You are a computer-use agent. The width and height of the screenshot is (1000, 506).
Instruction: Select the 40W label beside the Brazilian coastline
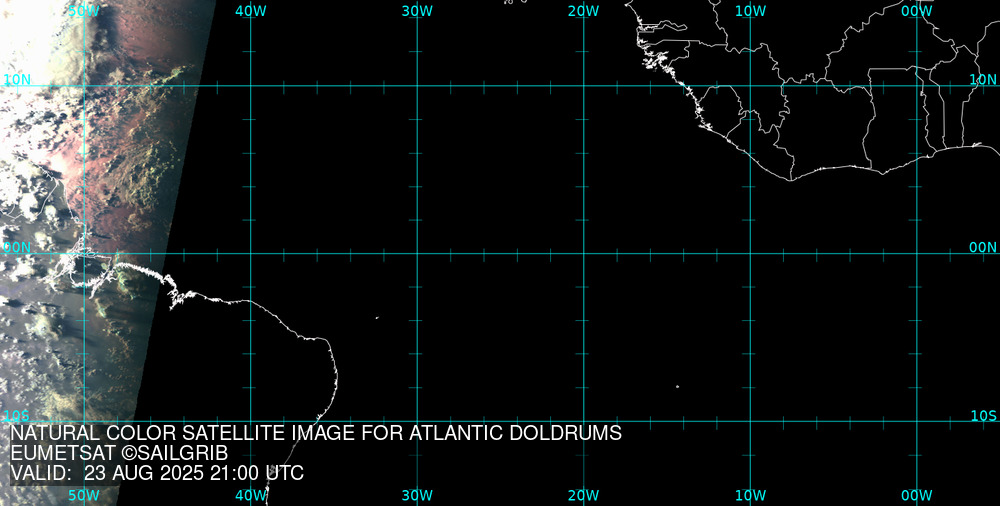click(x=251, y=495)
